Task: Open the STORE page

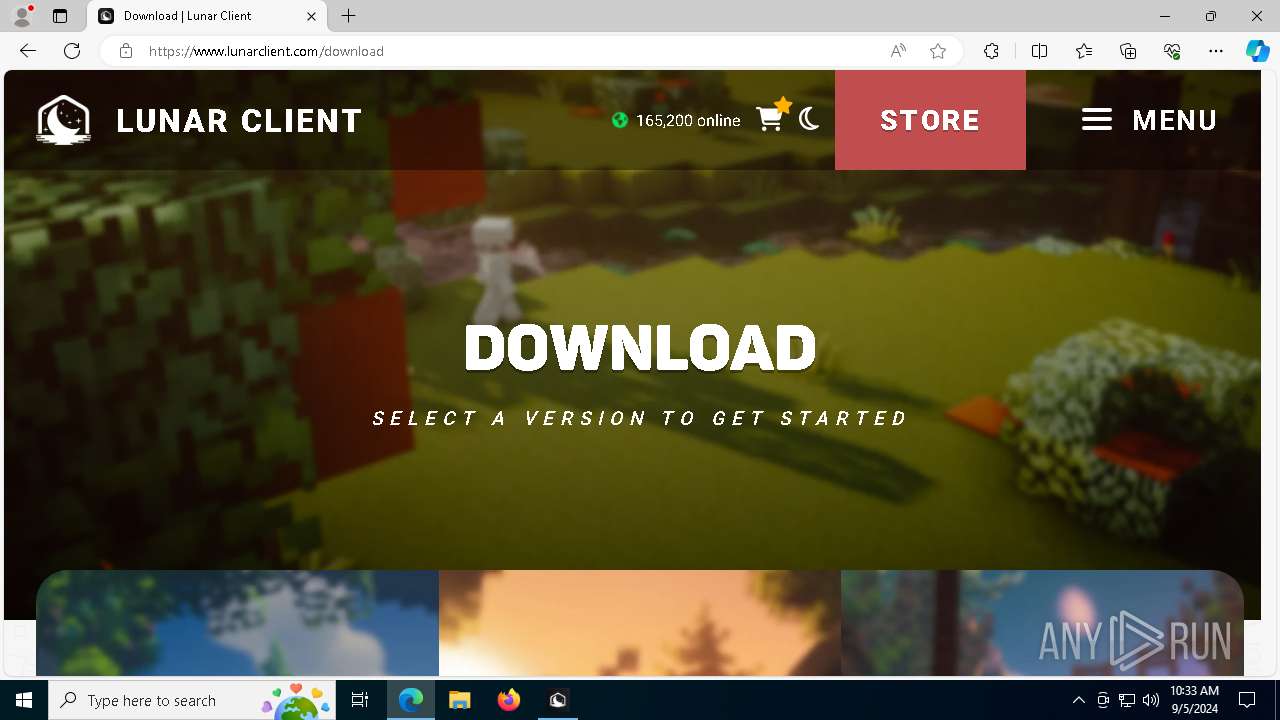Action: click(x=930, y=120)
